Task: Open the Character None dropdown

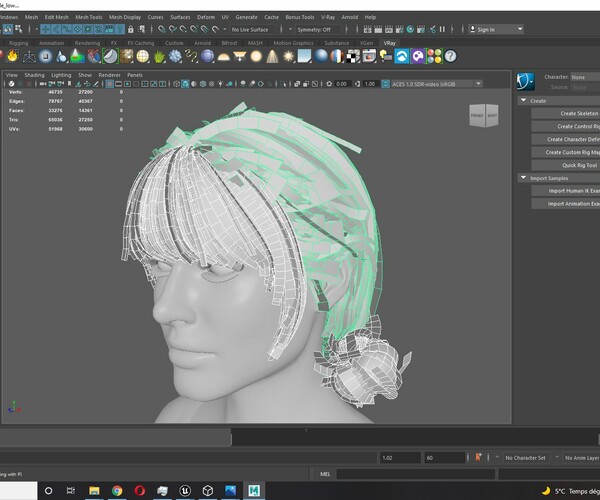Action: 585,77
